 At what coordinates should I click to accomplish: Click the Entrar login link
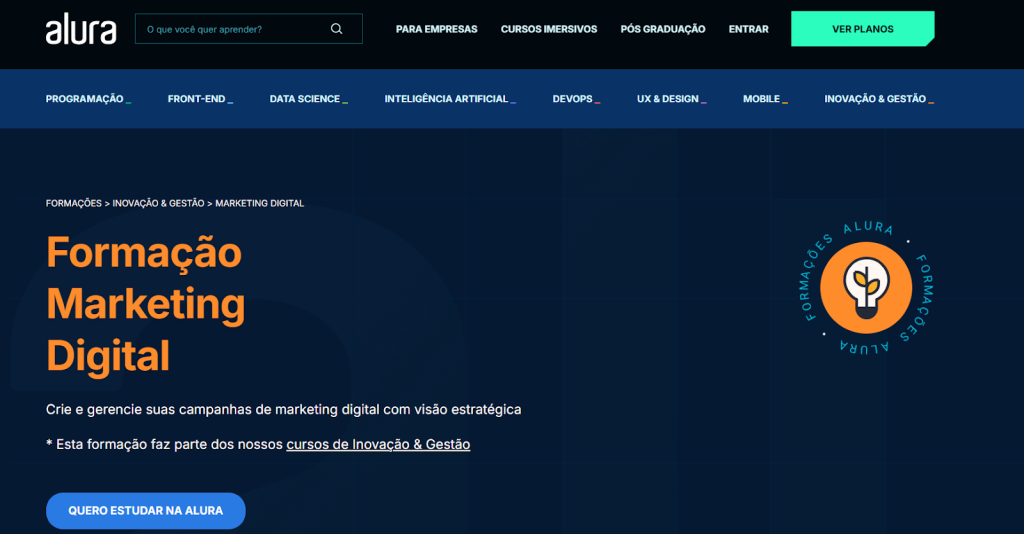[748, 29]
